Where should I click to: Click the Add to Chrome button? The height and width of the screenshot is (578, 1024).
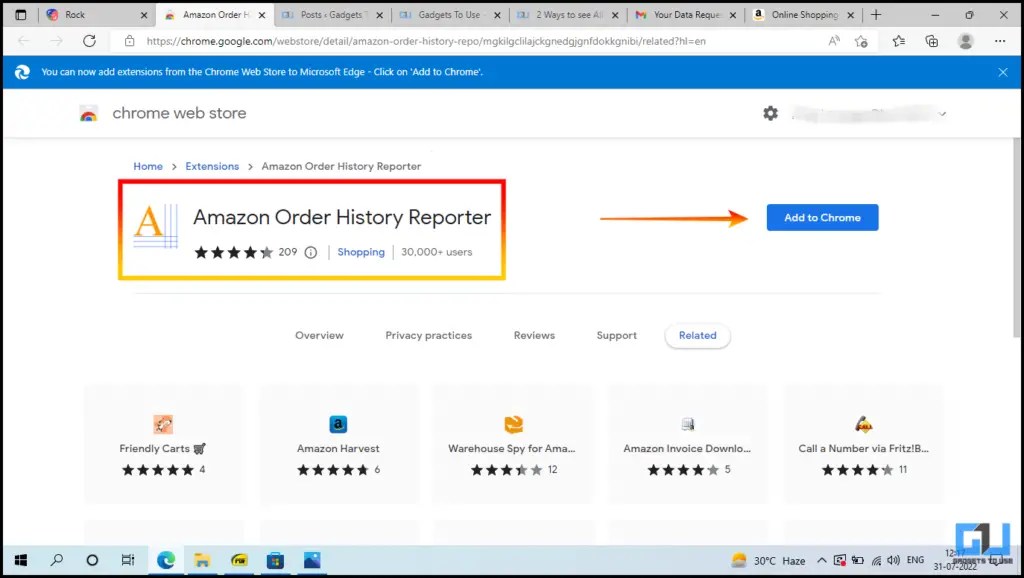(x=822, y=217)
